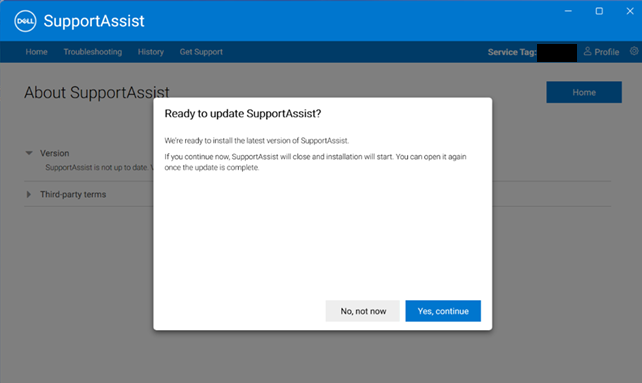The height and width of the screenshot is (383, 642).
Task: Switch to the History tab
Action: (x=151, y=52)
